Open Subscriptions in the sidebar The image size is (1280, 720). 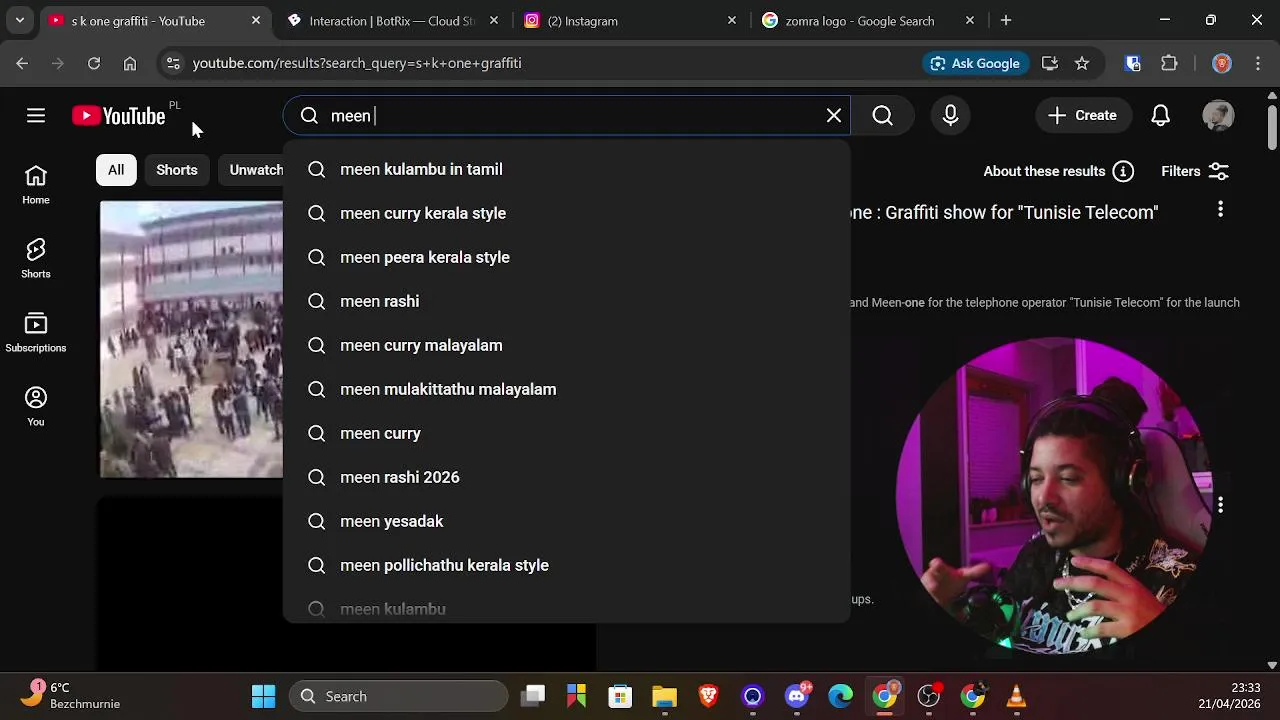[36, 333]
